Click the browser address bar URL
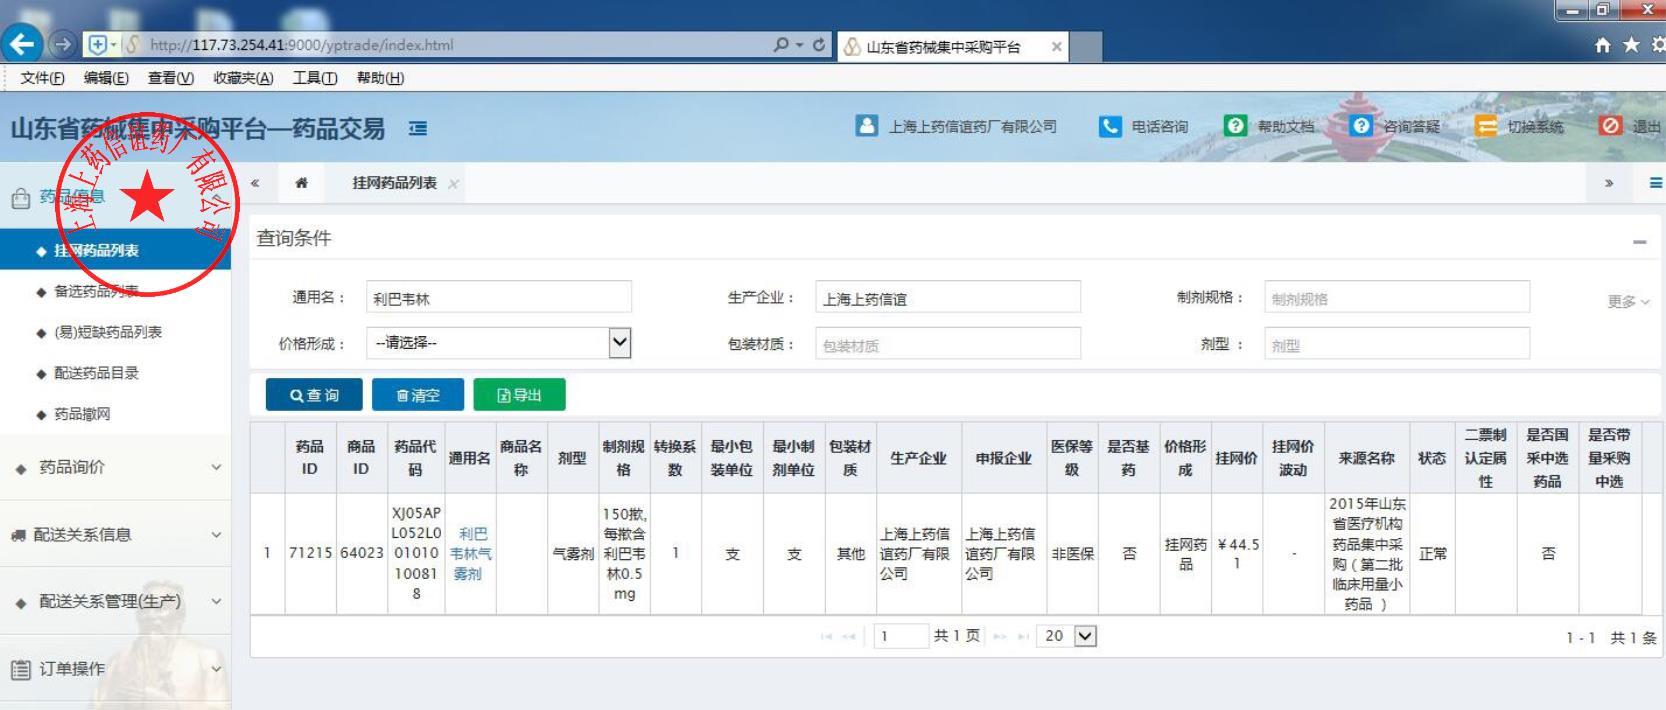 (301, 45)
